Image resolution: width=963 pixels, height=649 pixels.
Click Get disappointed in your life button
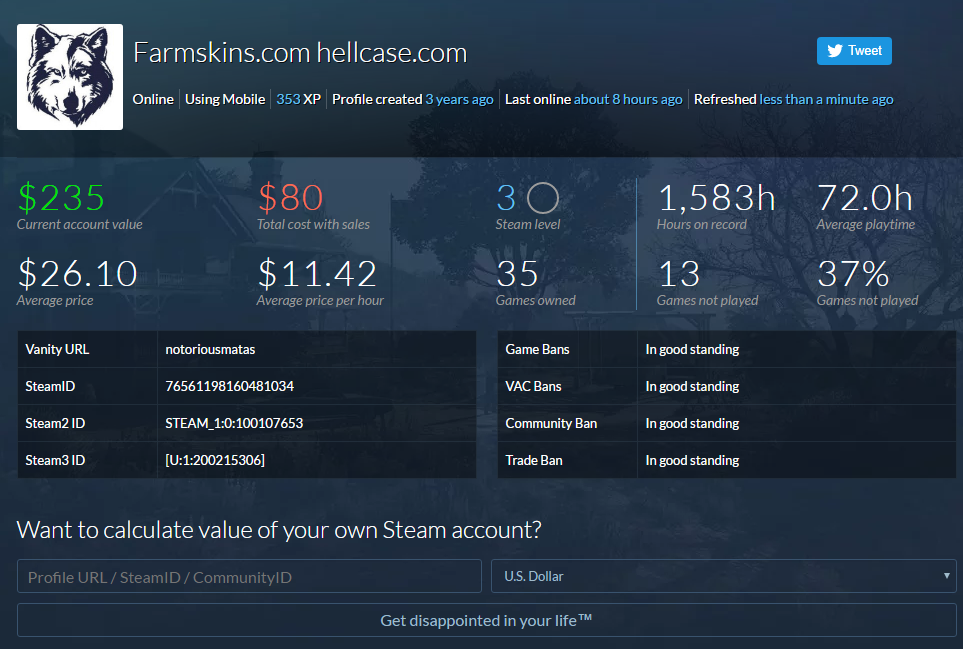[486, 620]
